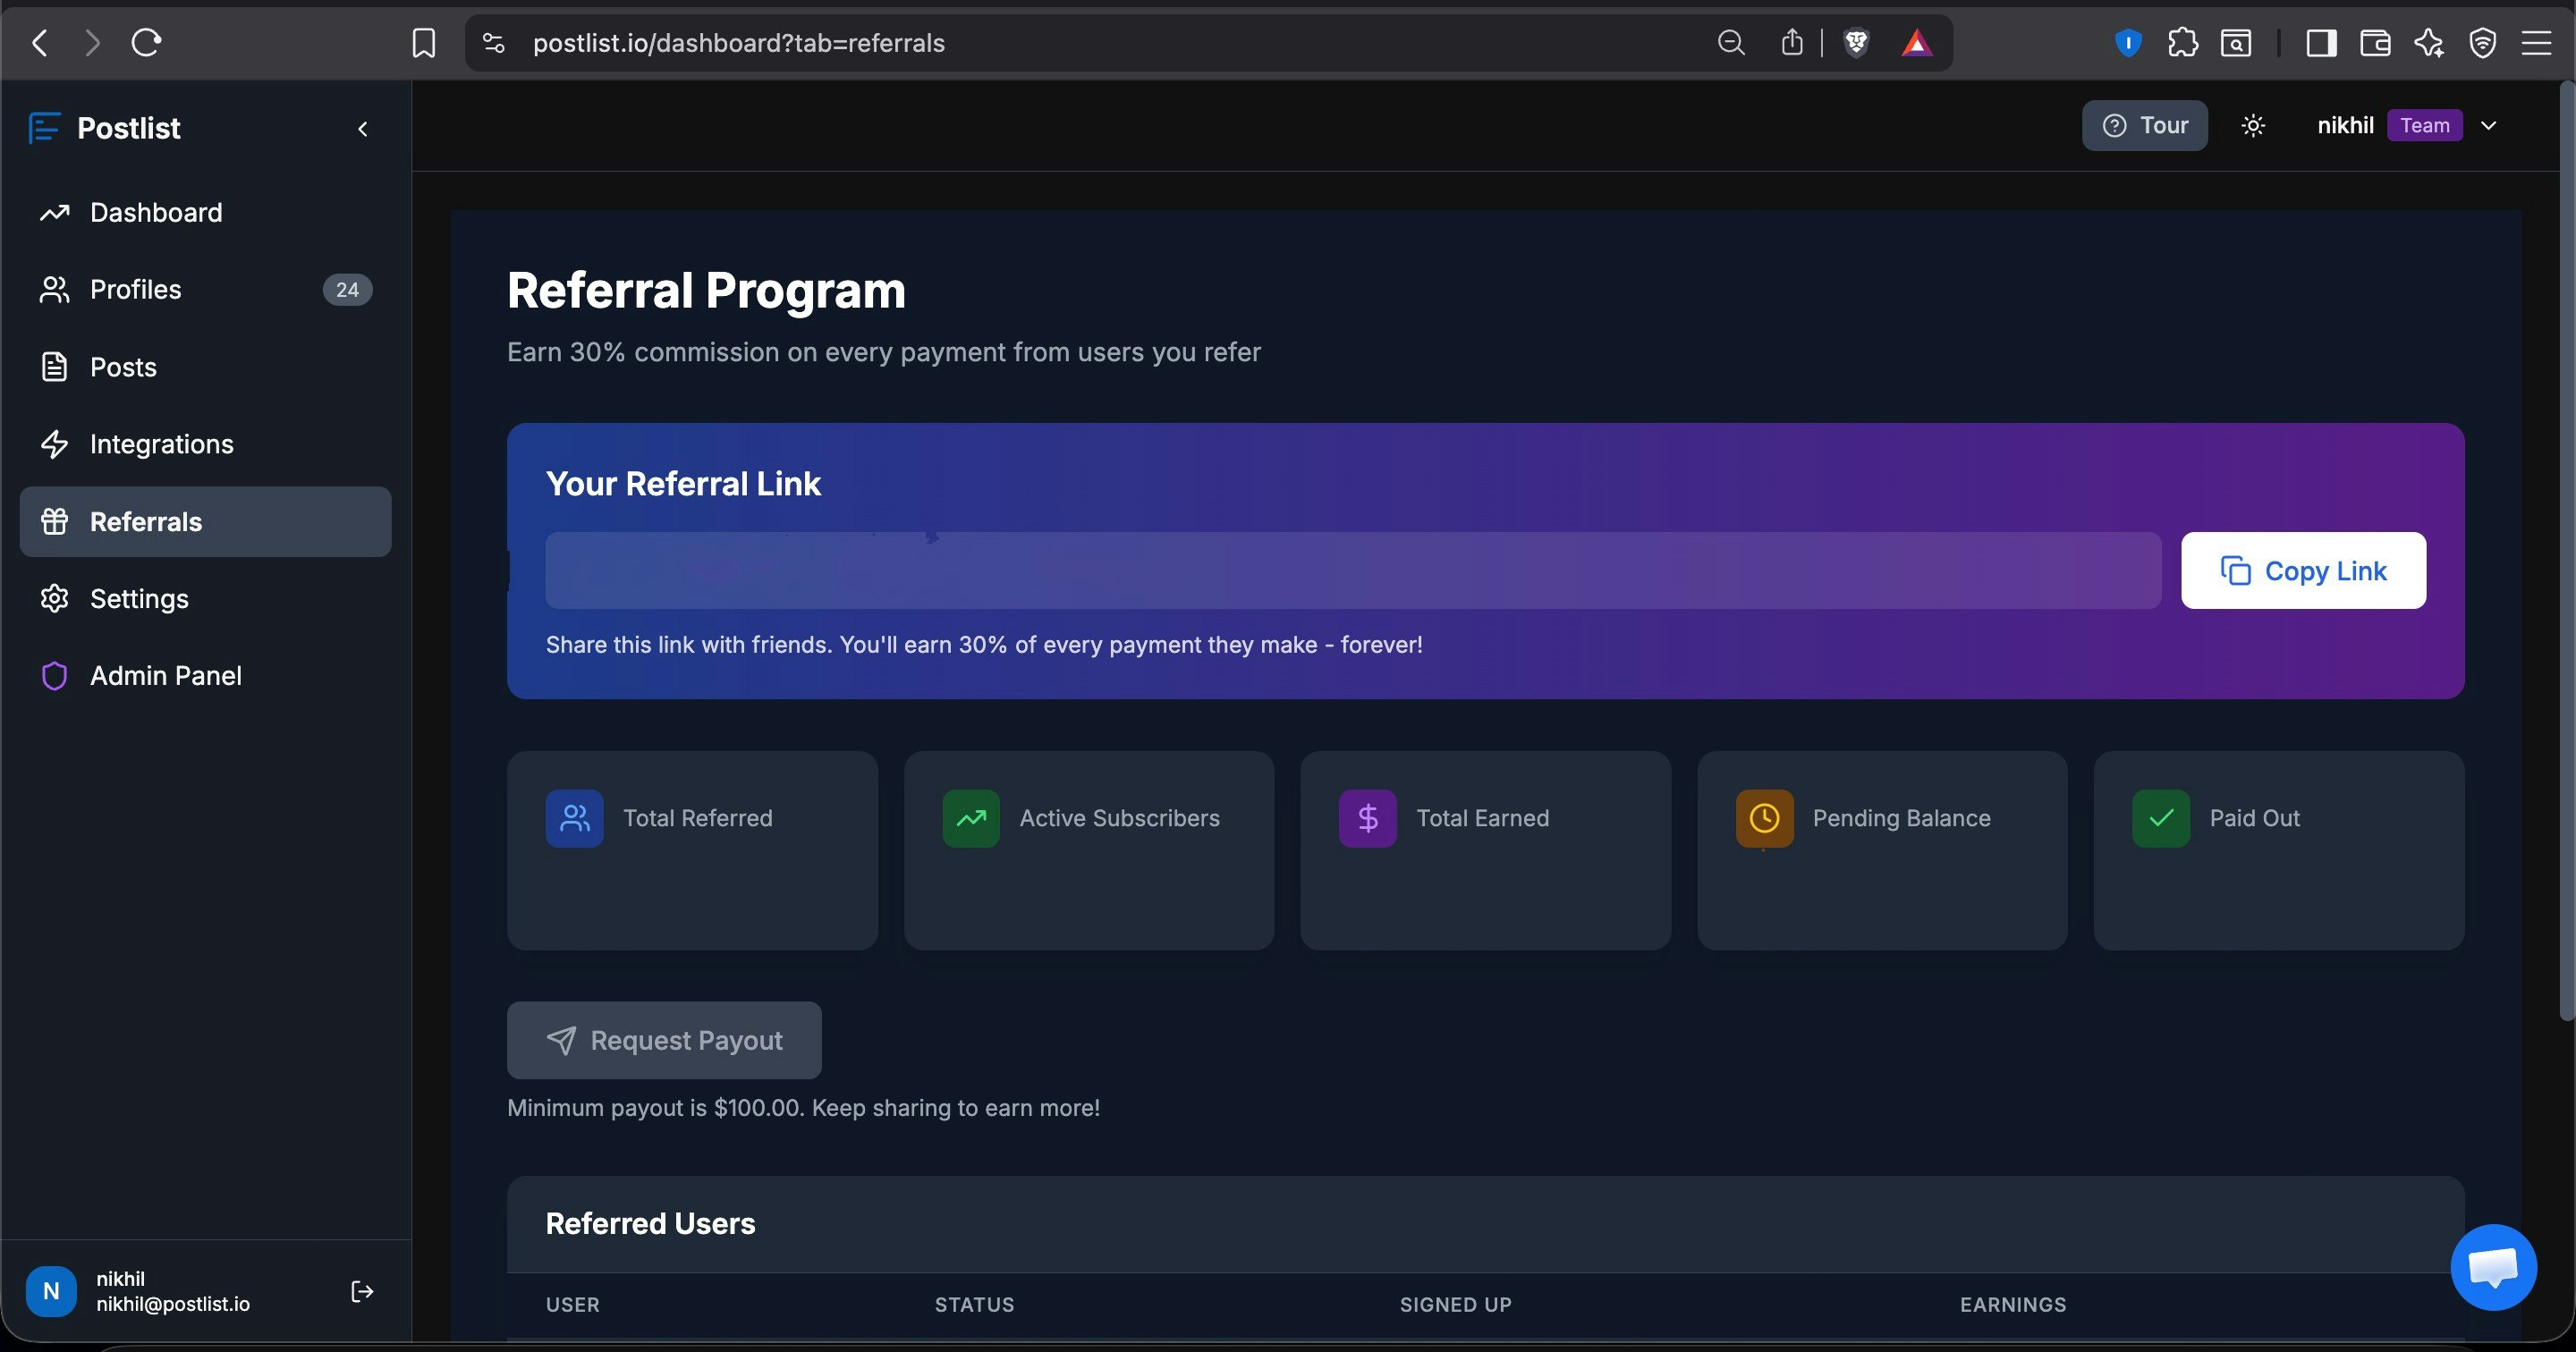The height and width of the screenshot is (1352, 2576).
Task: Expand the nikhil Team account dropdown
Action: 2489,126
